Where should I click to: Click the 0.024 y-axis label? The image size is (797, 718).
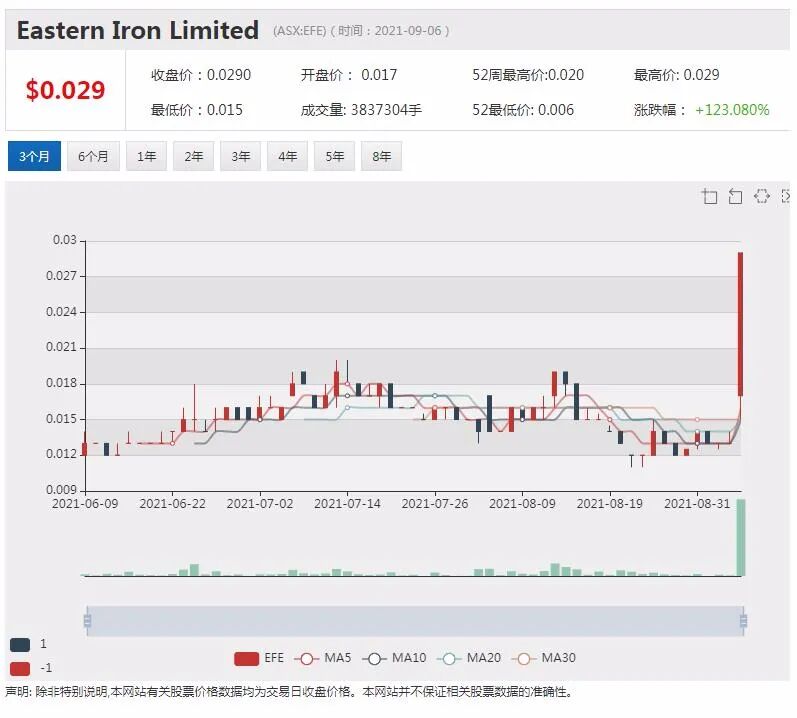click(x=62, y=311)
